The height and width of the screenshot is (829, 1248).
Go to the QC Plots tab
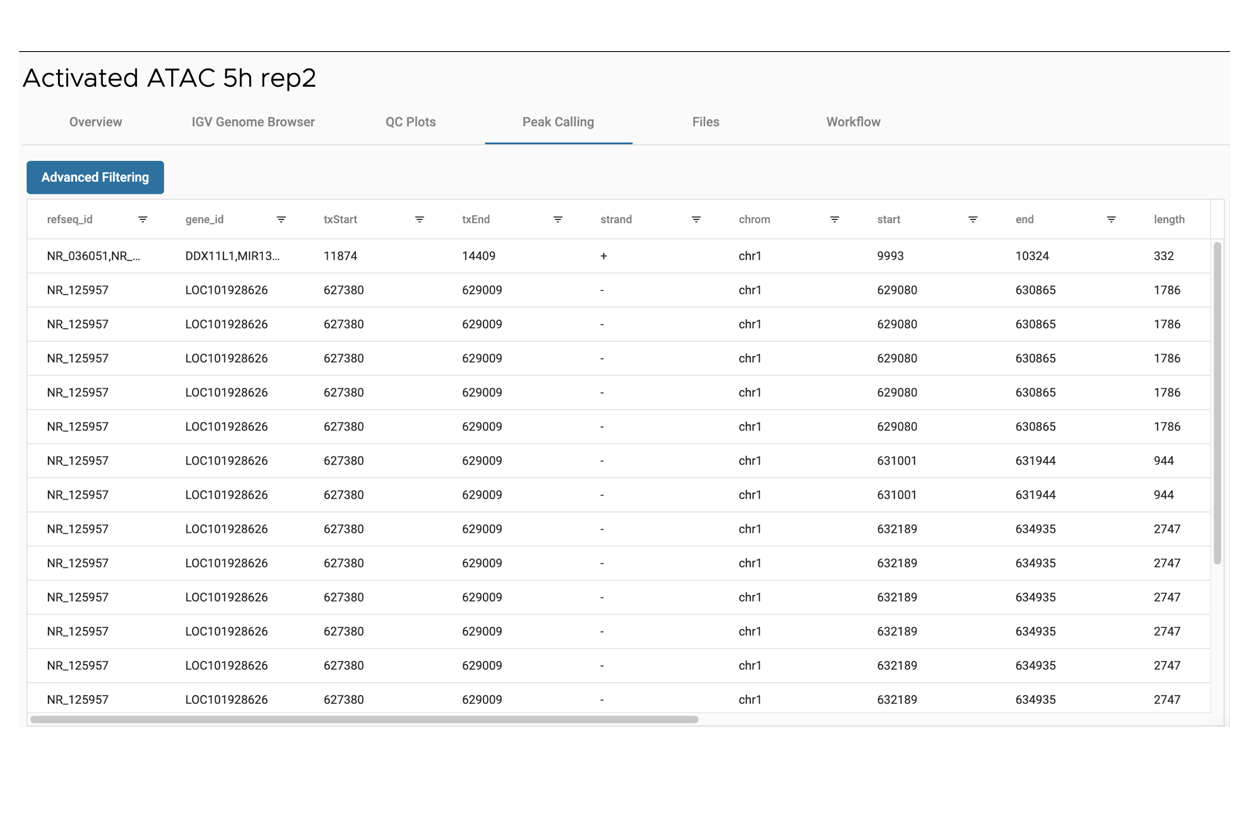[x=410, y=122]
